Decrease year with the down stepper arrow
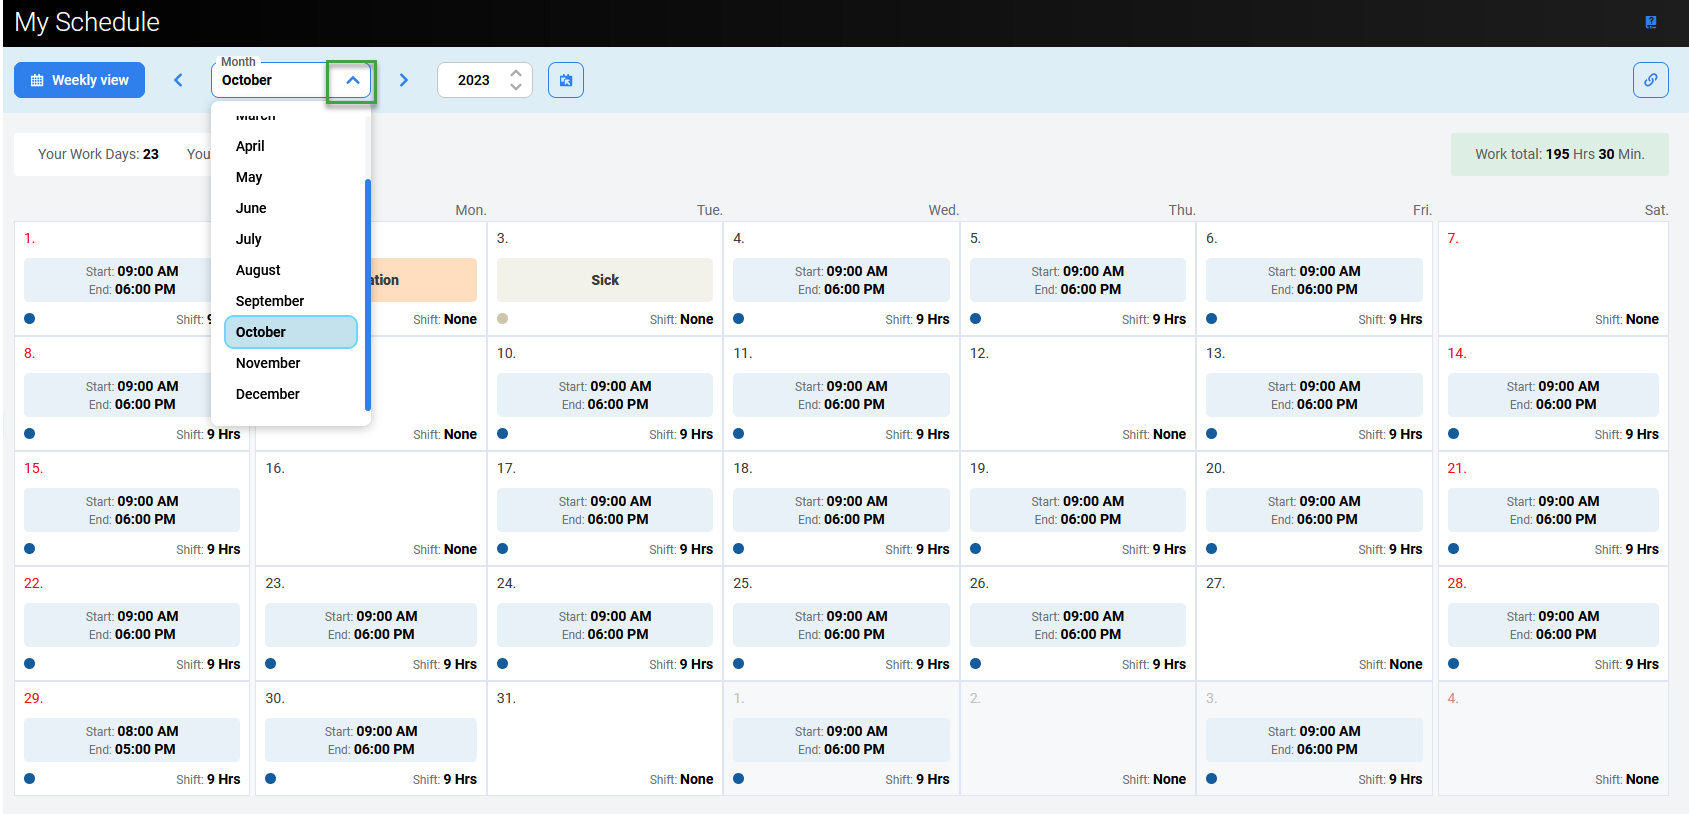This screenshot has height=814, width=1689. pyautogui.click(x=516, y=87)
